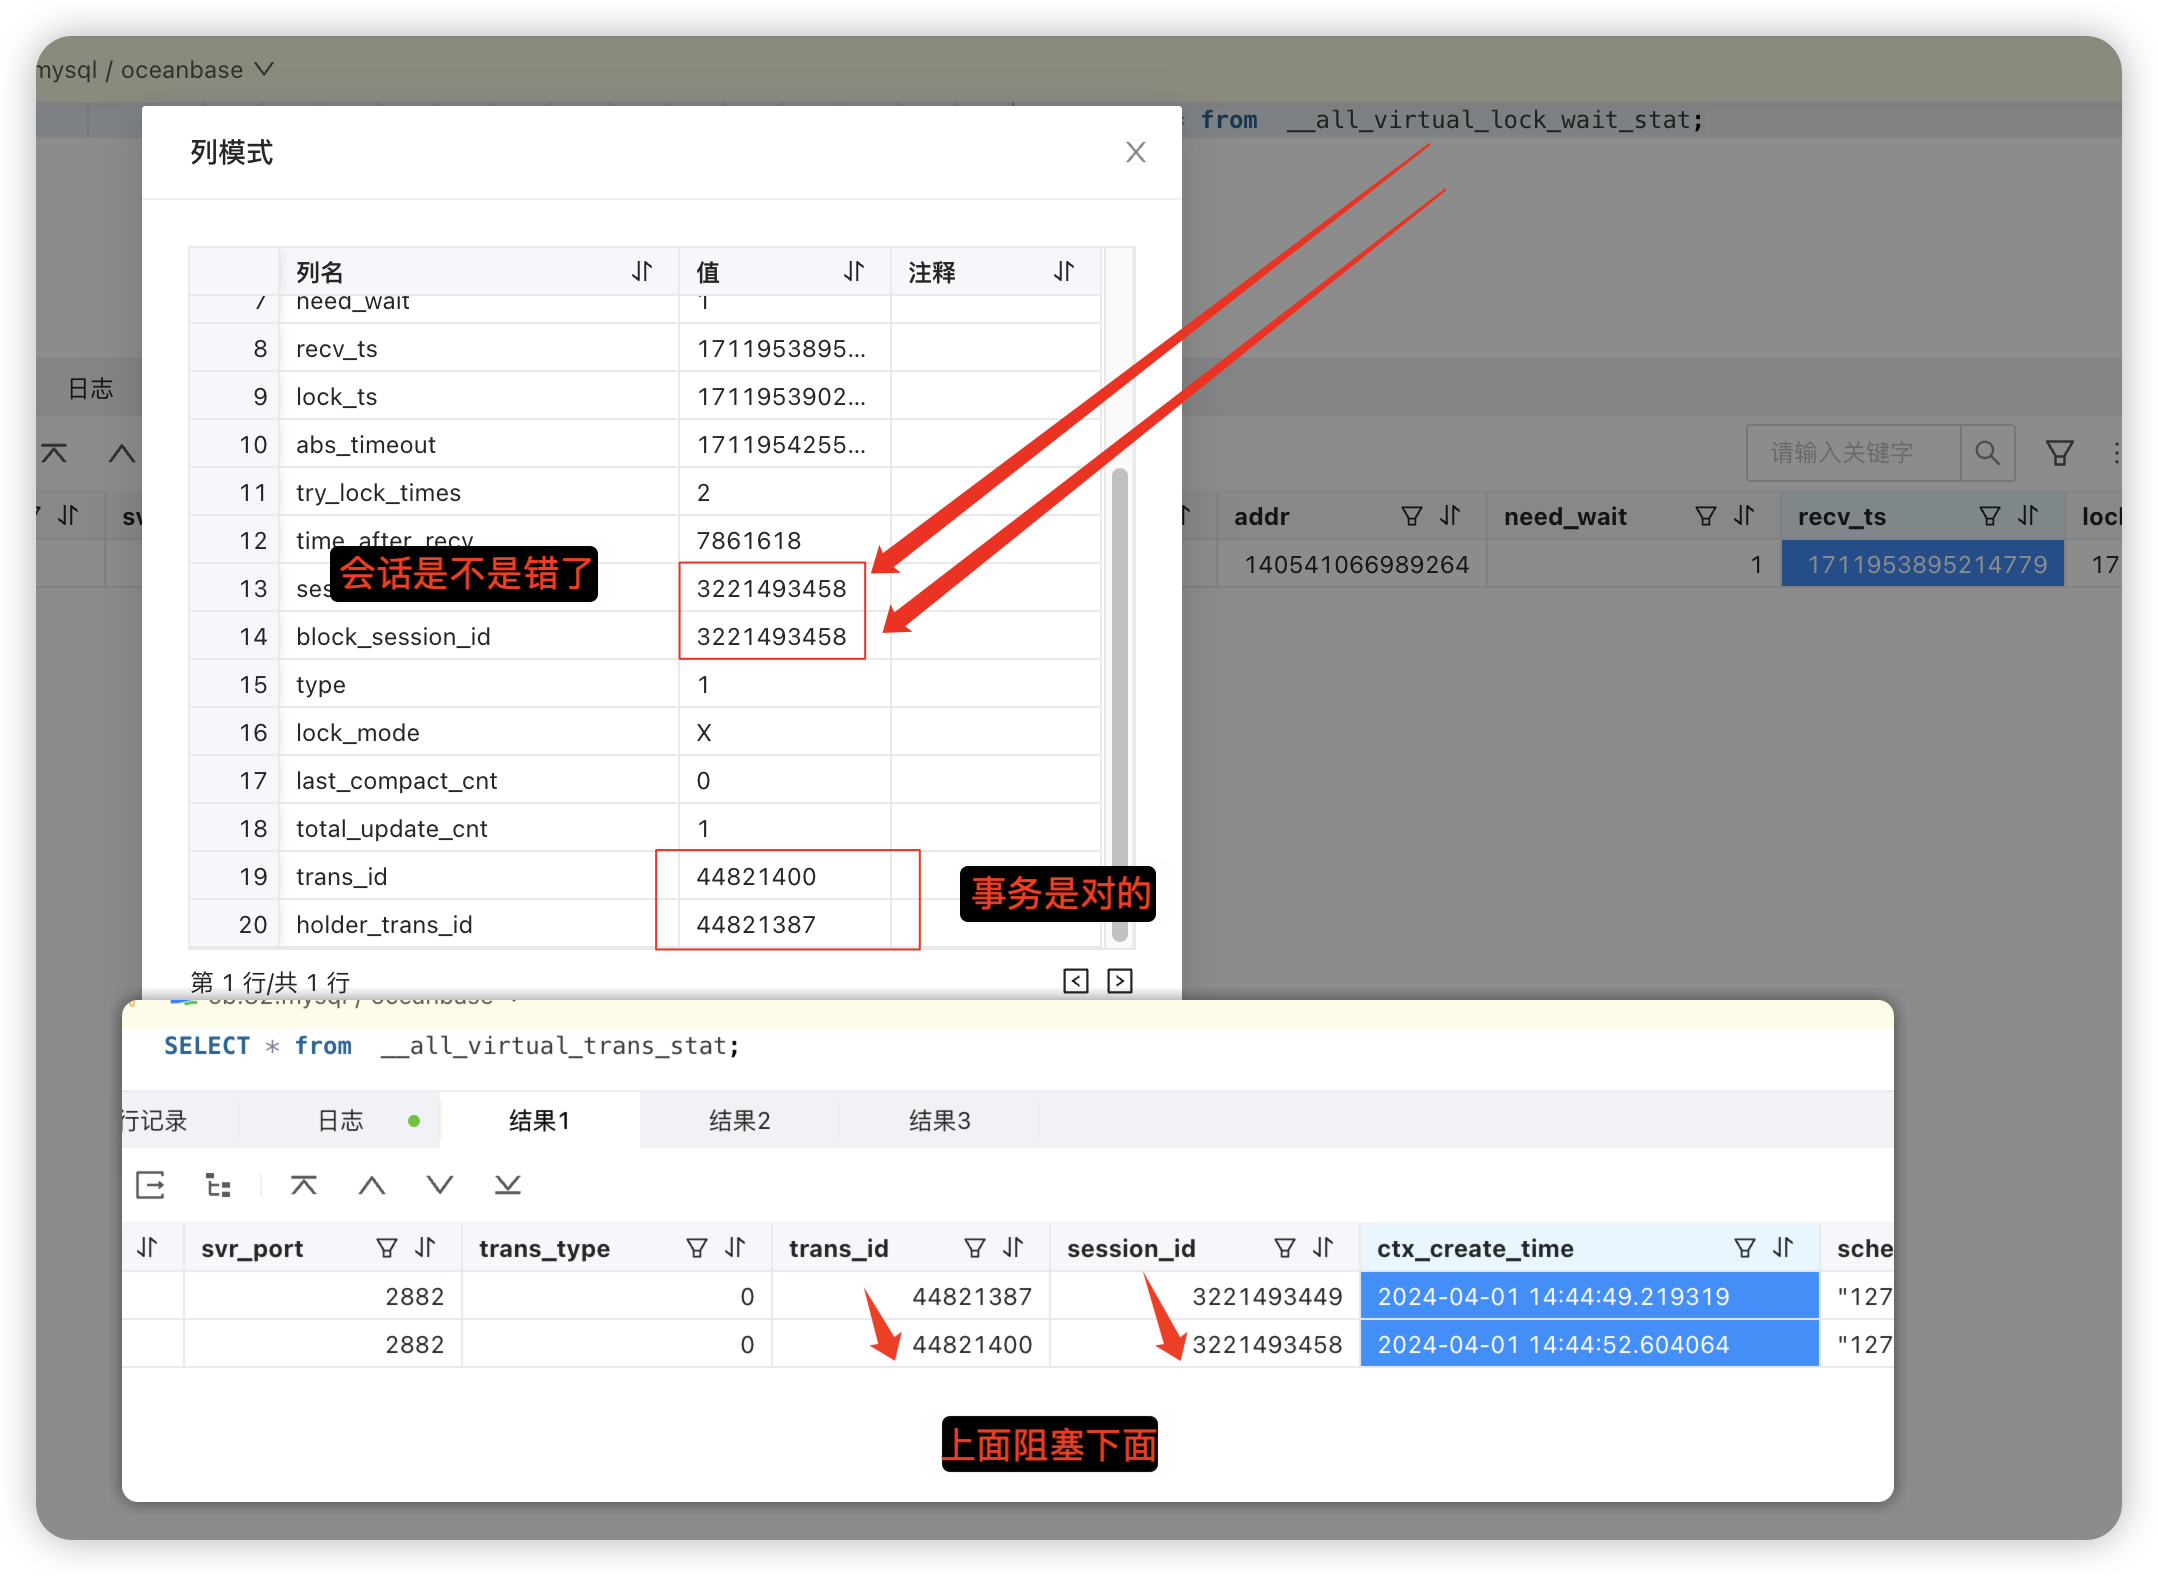
Task: Open the 日志 tab in lower panel
Action: click(340, 1120)
